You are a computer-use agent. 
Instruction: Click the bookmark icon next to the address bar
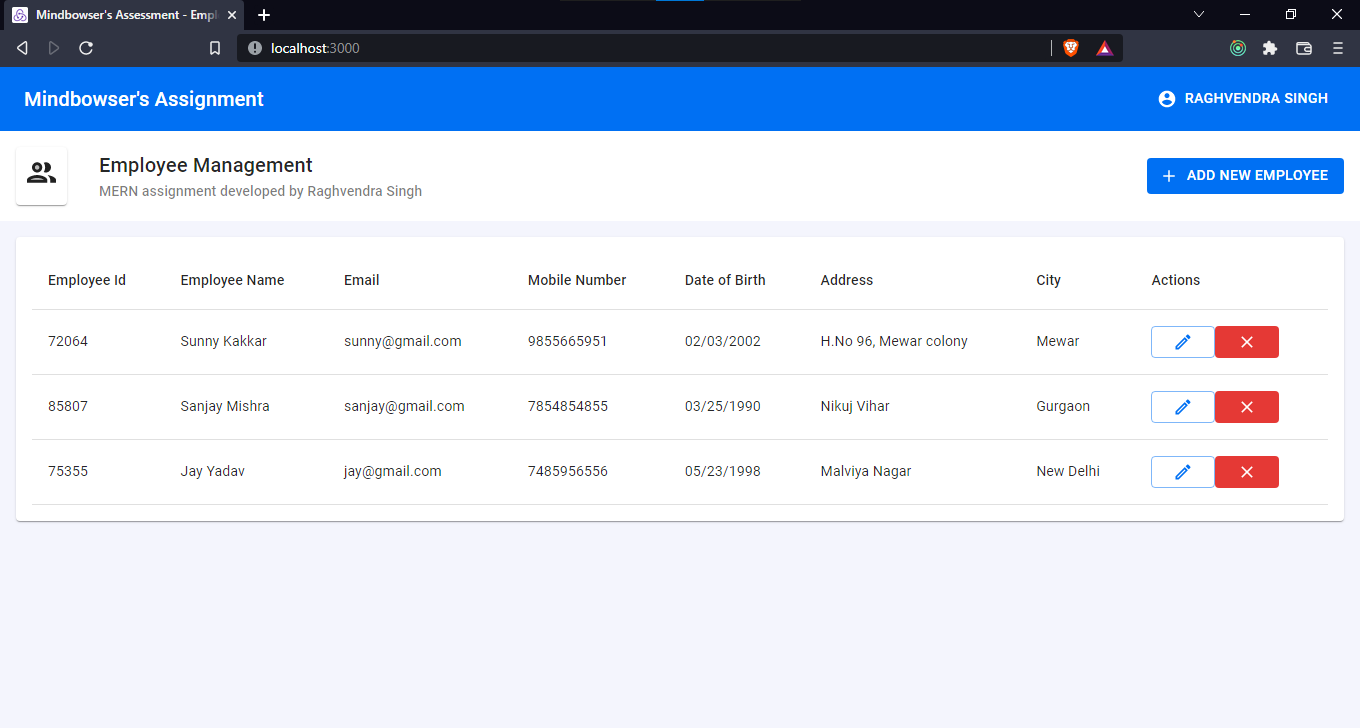click(214, 47)
